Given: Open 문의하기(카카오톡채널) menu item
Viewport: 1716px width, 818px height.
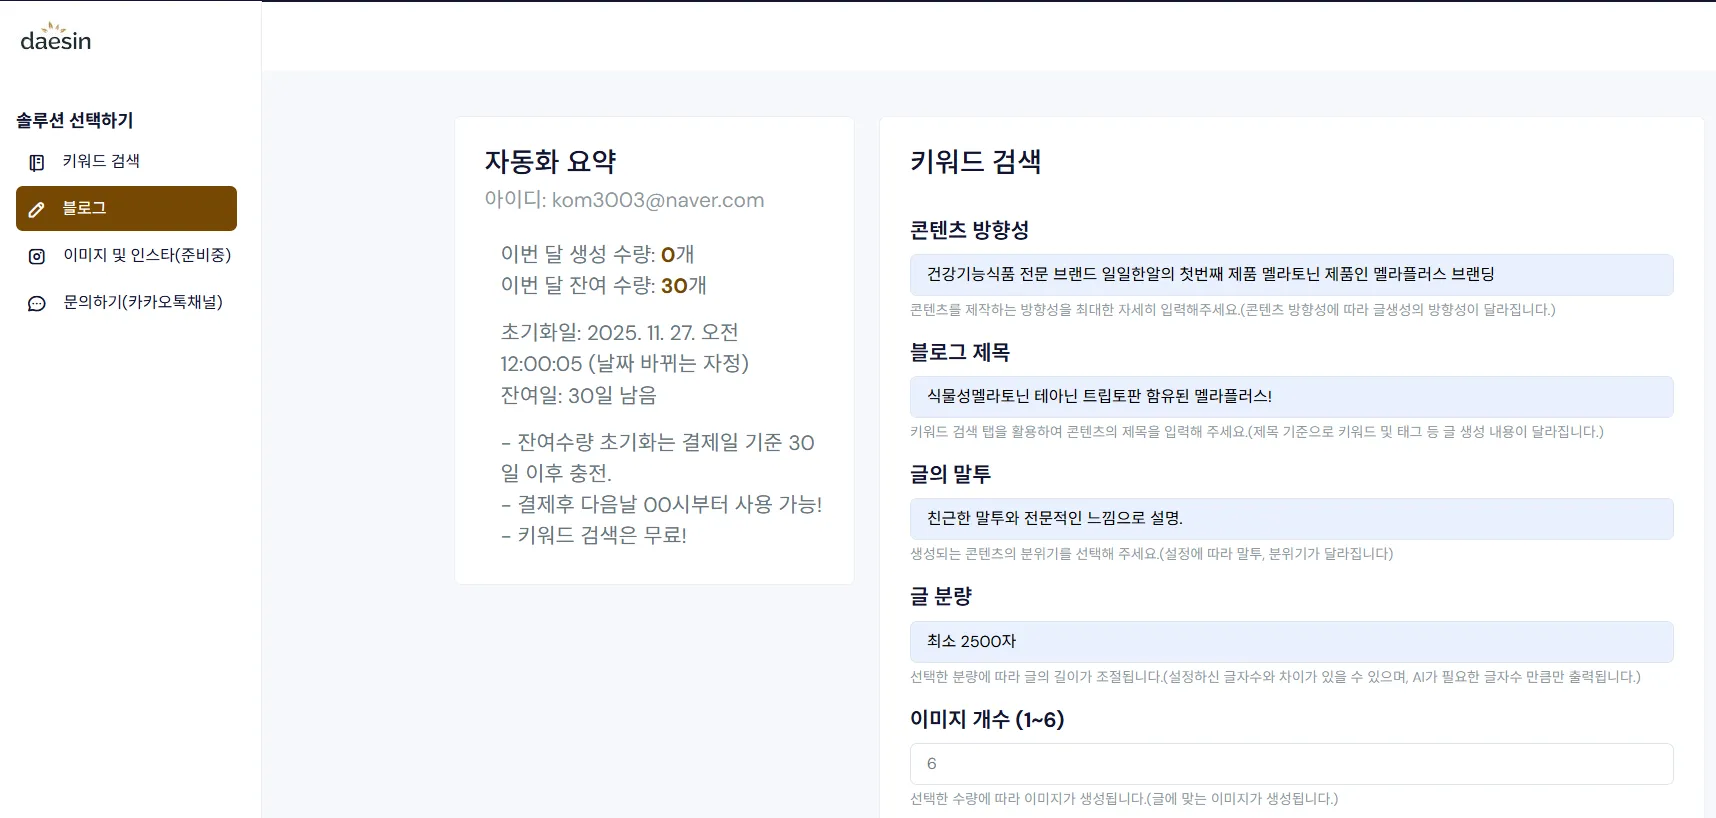Looking at the screenshot, I should click(126, 302).
